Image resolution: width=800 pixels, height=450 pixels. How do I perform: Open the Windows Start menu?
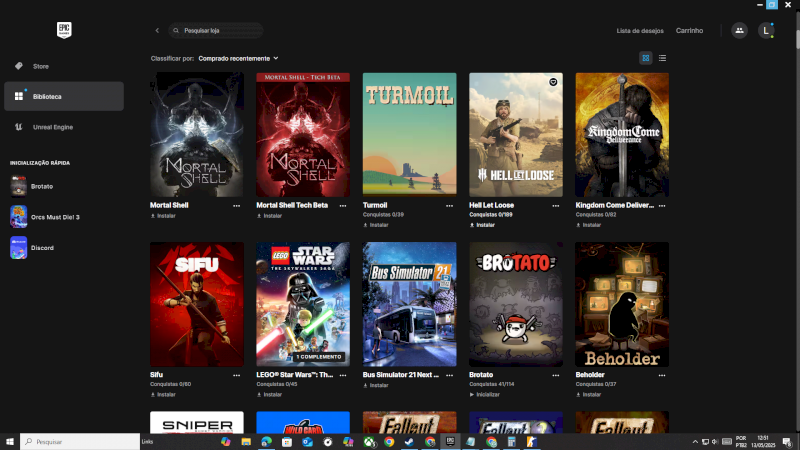click(x=10, y=441)
